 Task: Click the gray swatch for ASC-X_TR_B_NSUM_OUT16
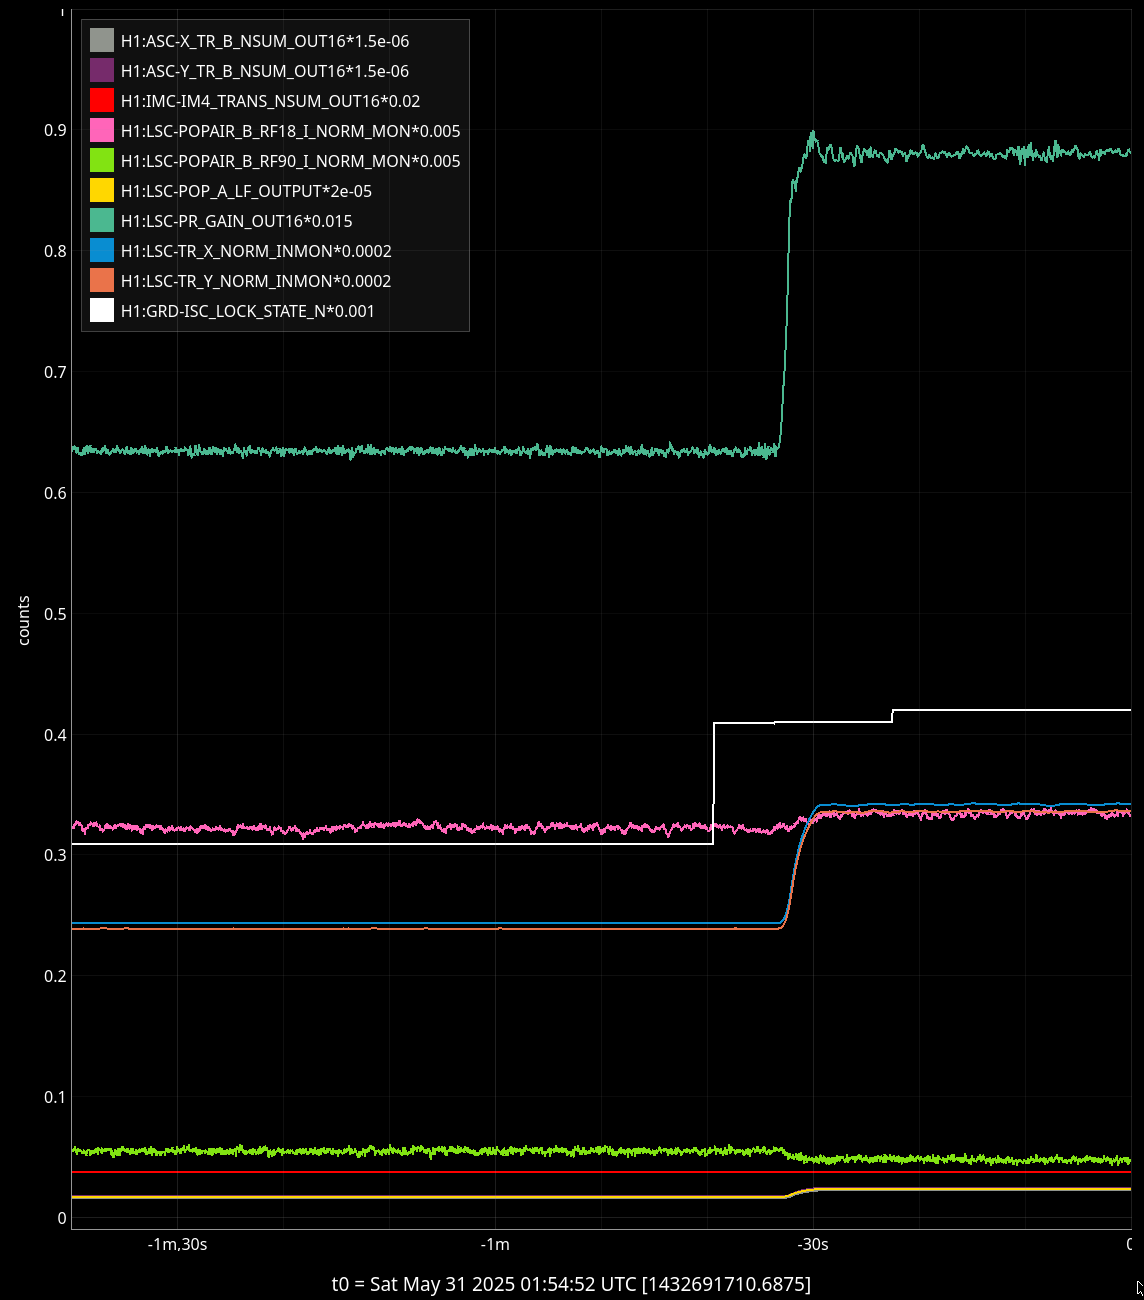click(x=102, y=40)
